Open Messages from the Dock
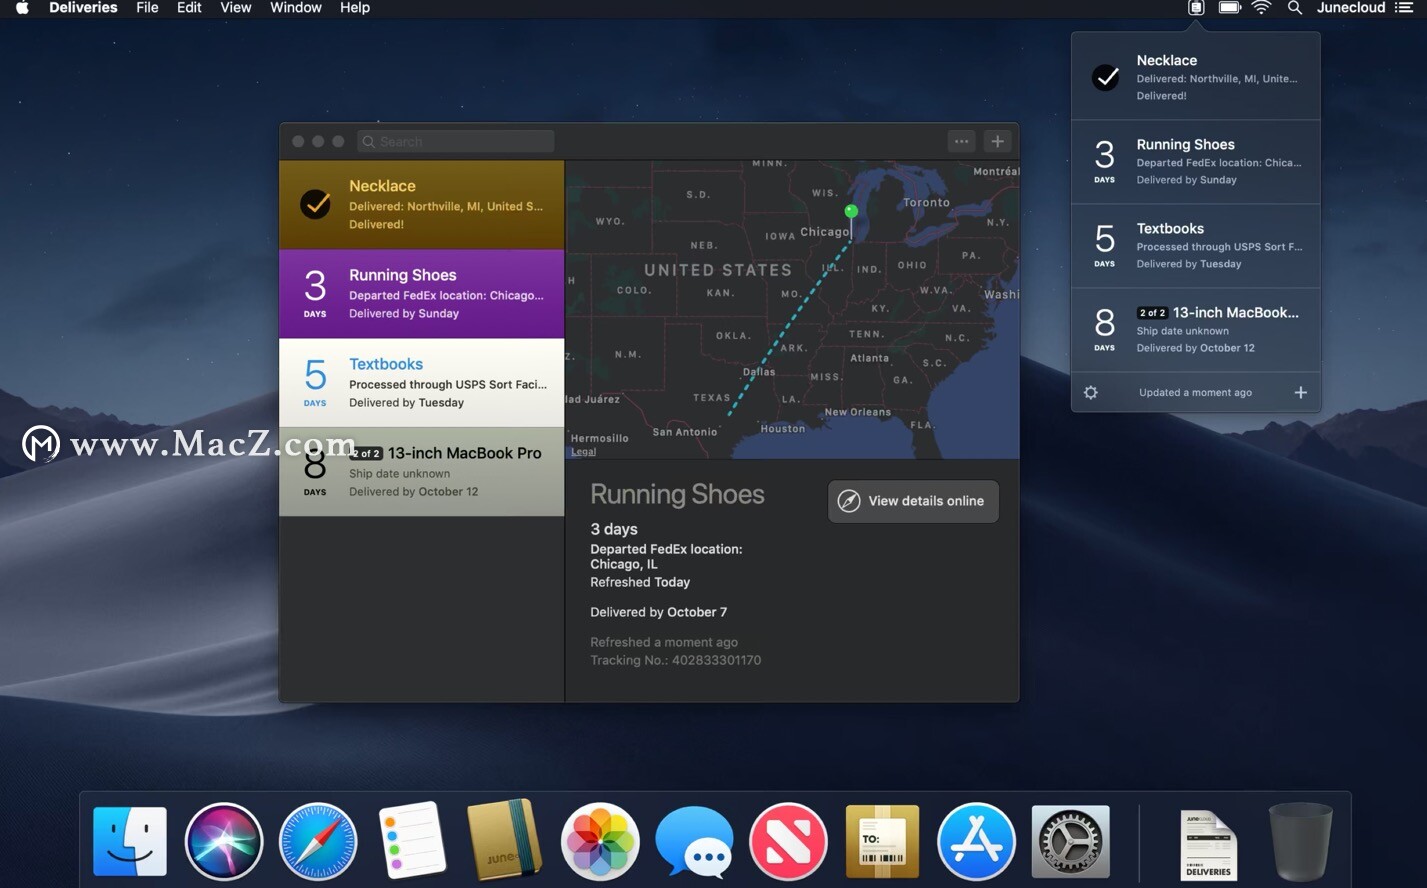1427x888 pixels. click(694, 841)
